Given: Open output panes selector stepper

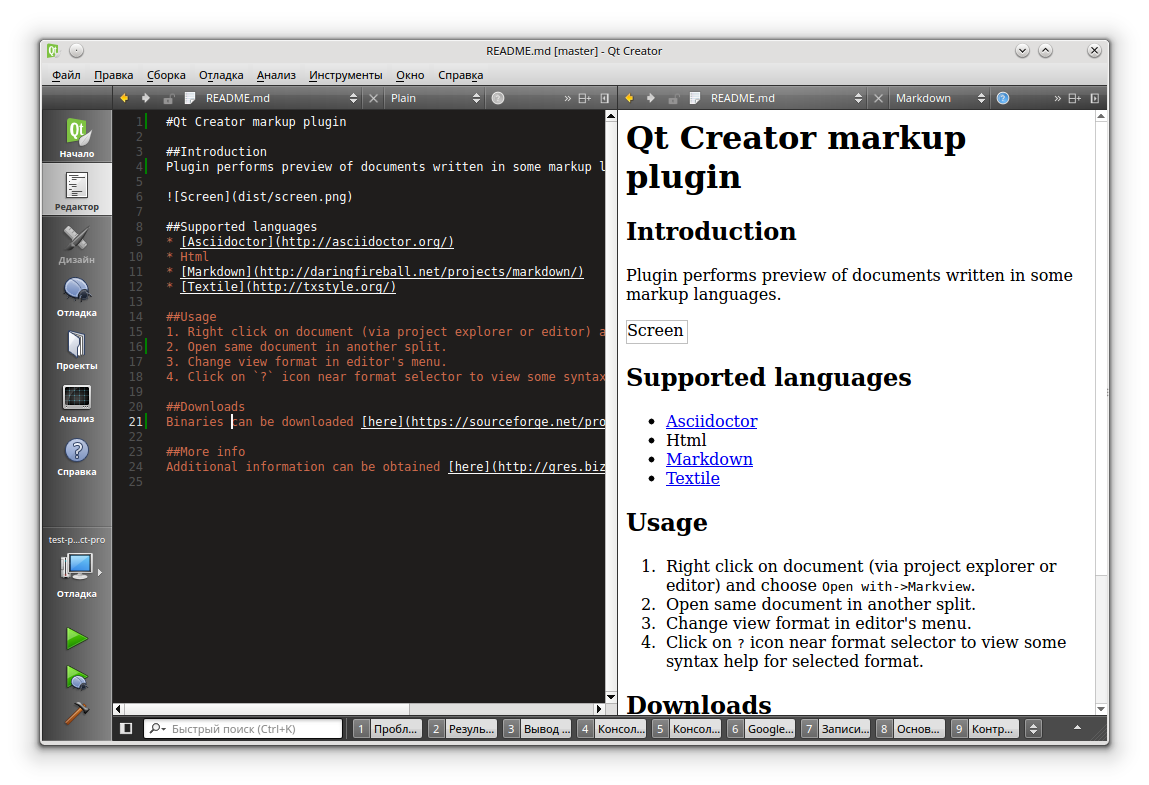Looking at the screenshot, I should point(1033,729).
